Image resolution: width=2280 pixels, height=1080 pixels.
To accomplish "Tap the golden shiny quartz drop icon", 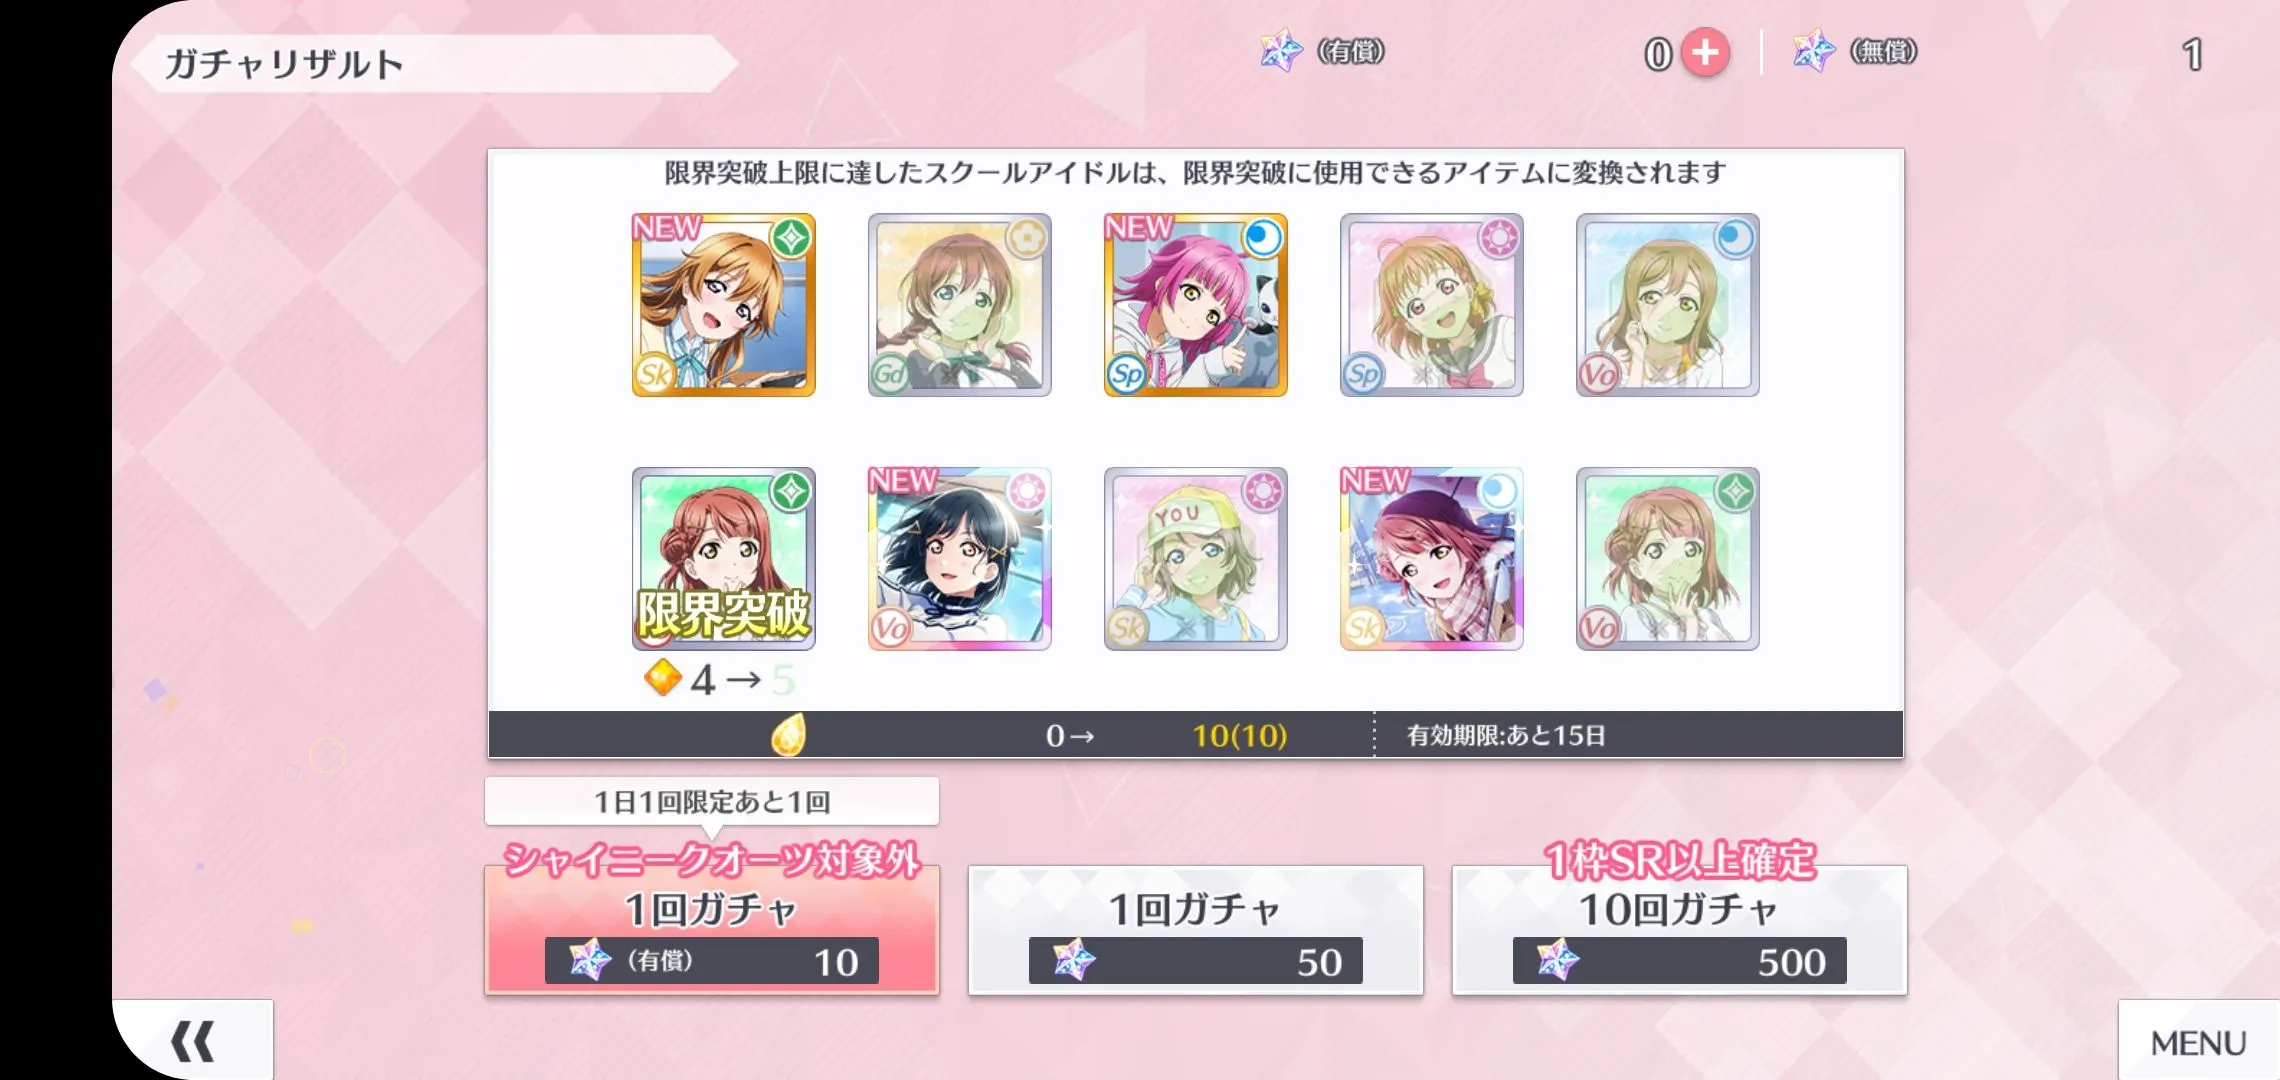I will pos(788,735).
